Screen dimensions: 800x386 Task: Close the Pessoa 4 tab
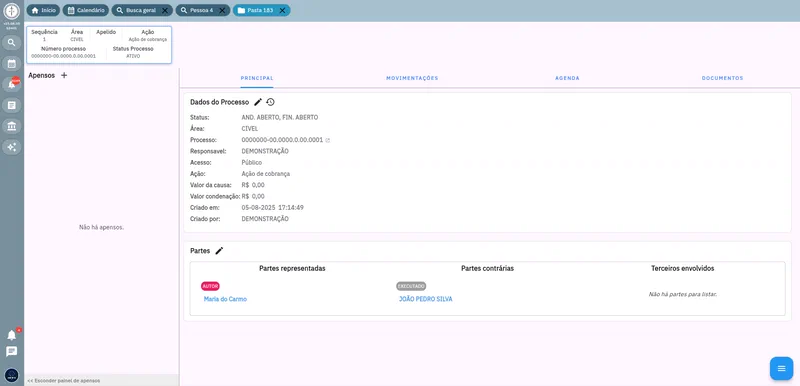pos(222,10)
